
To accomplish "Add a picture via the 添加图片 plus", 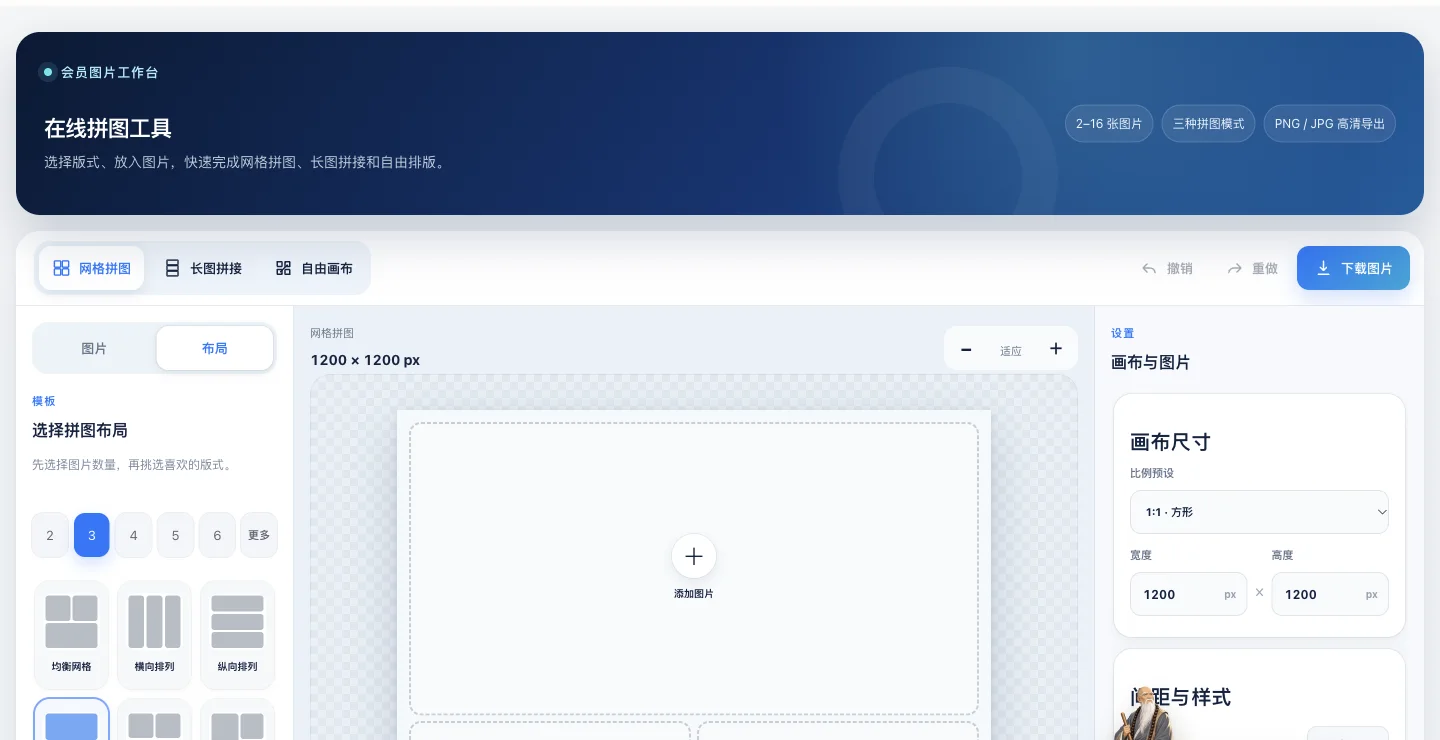I will pos(694,557).
